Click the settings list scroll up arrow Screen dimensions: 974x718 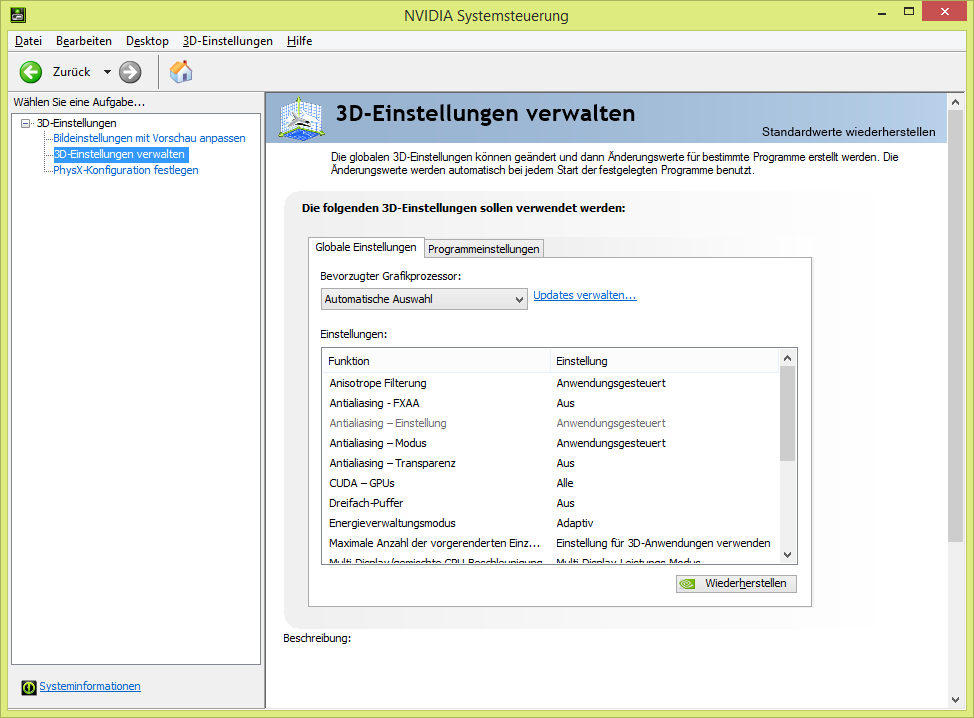[x=787, y=358]
